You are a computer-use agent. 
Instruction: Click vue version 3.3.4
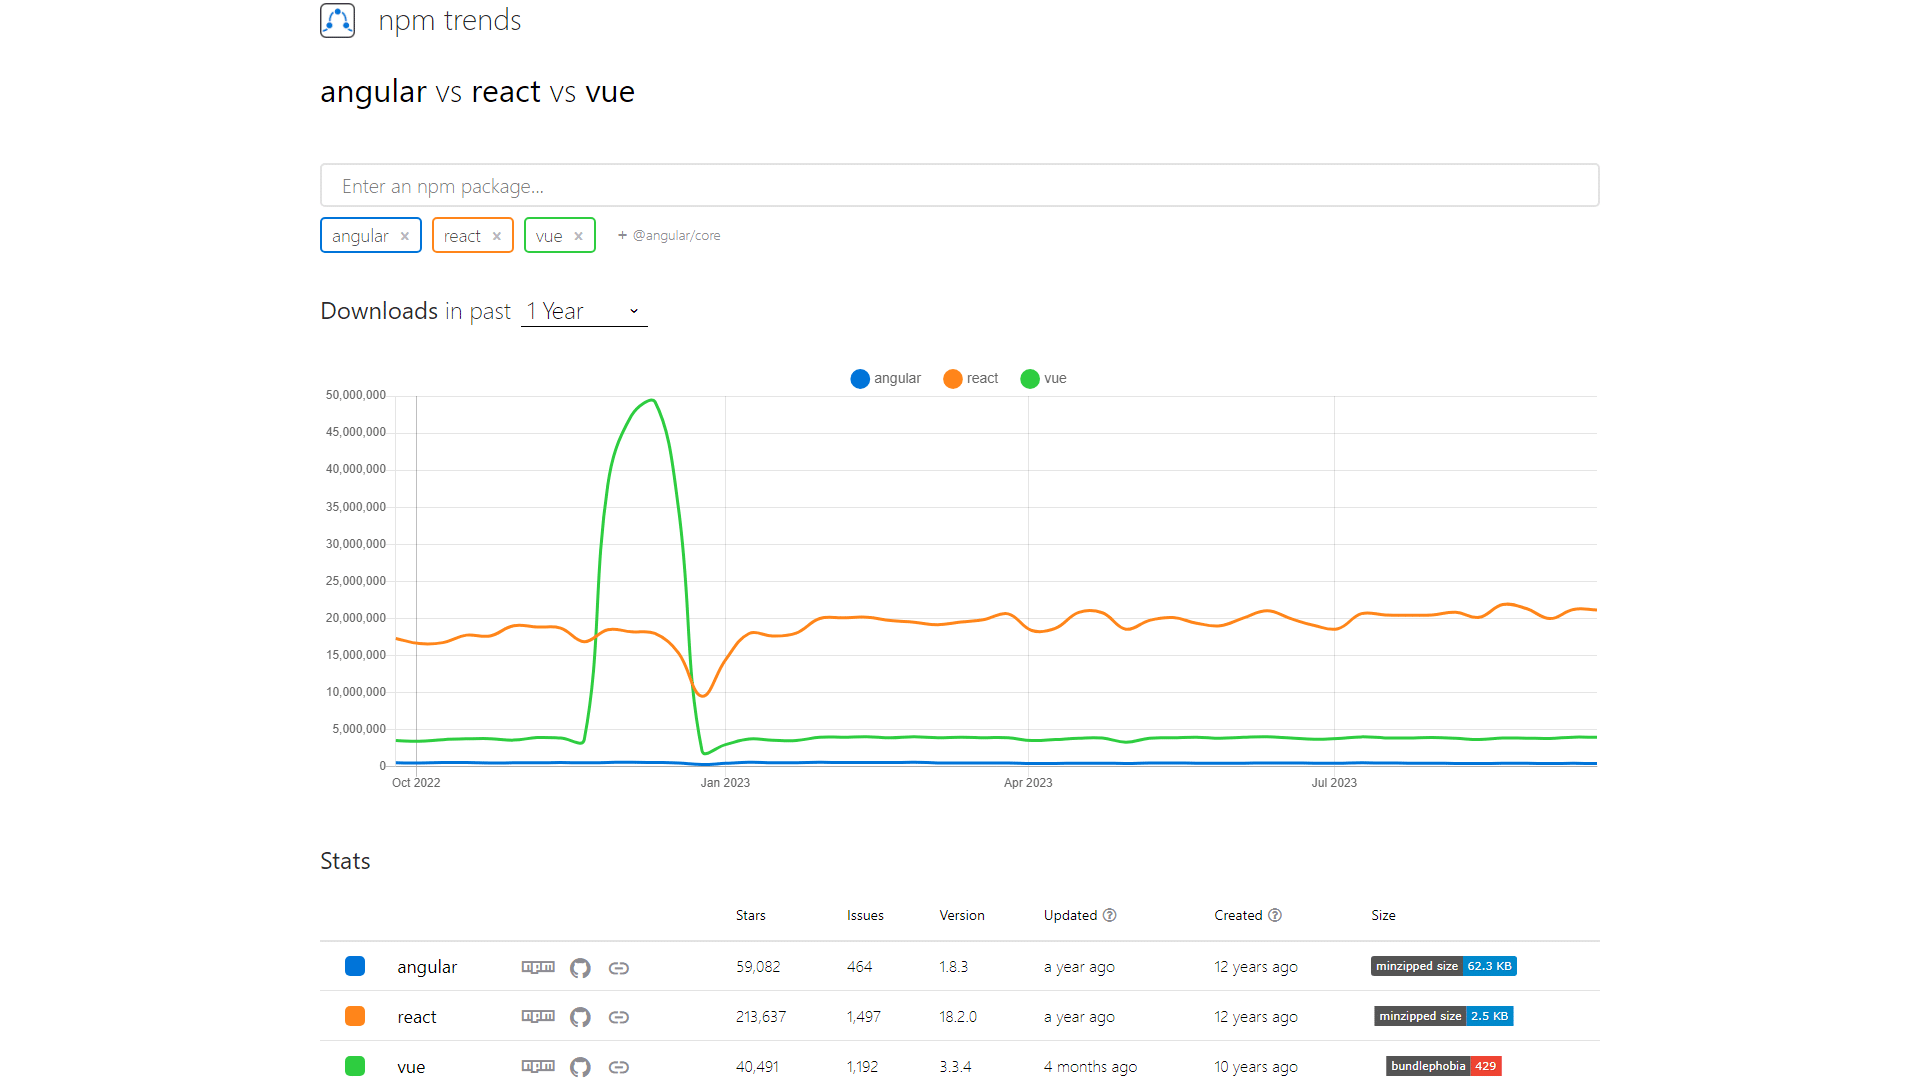tap(955, 1067)
